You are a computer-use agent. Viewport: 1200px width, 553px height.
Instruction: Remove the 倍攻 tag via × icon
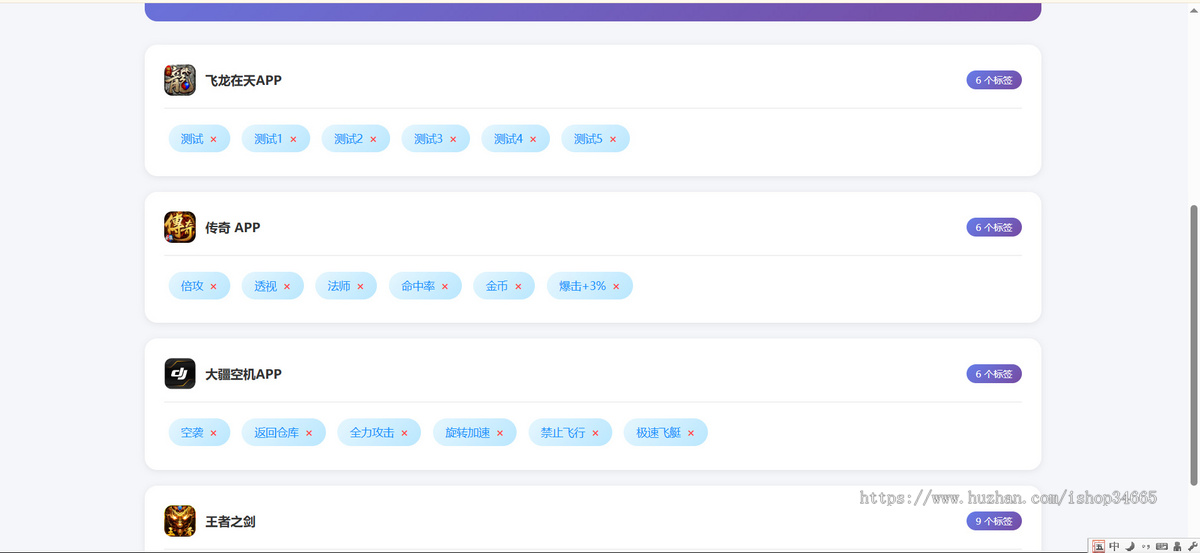(213, 287)
